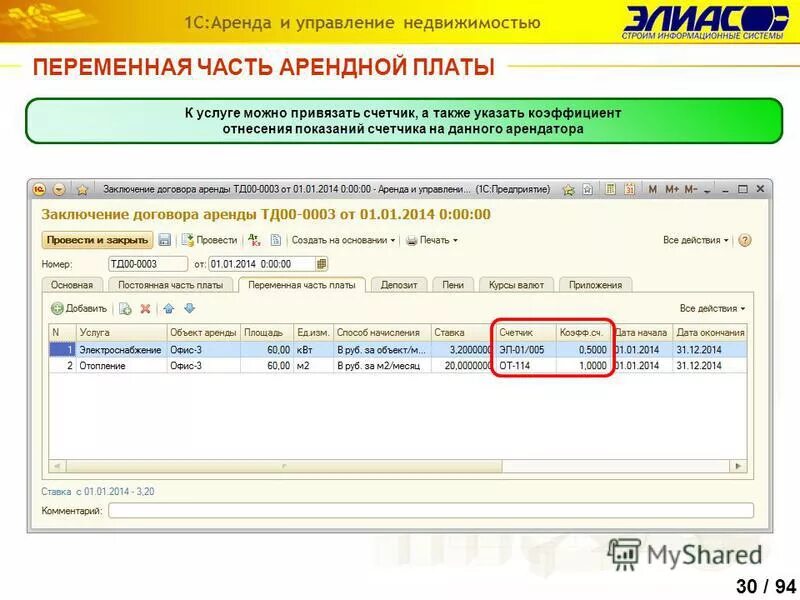Image resolution: width=800 pixels, height=600 pixels.
Task: Open the 'Печать' print dropdown
Action: (432, 240)
